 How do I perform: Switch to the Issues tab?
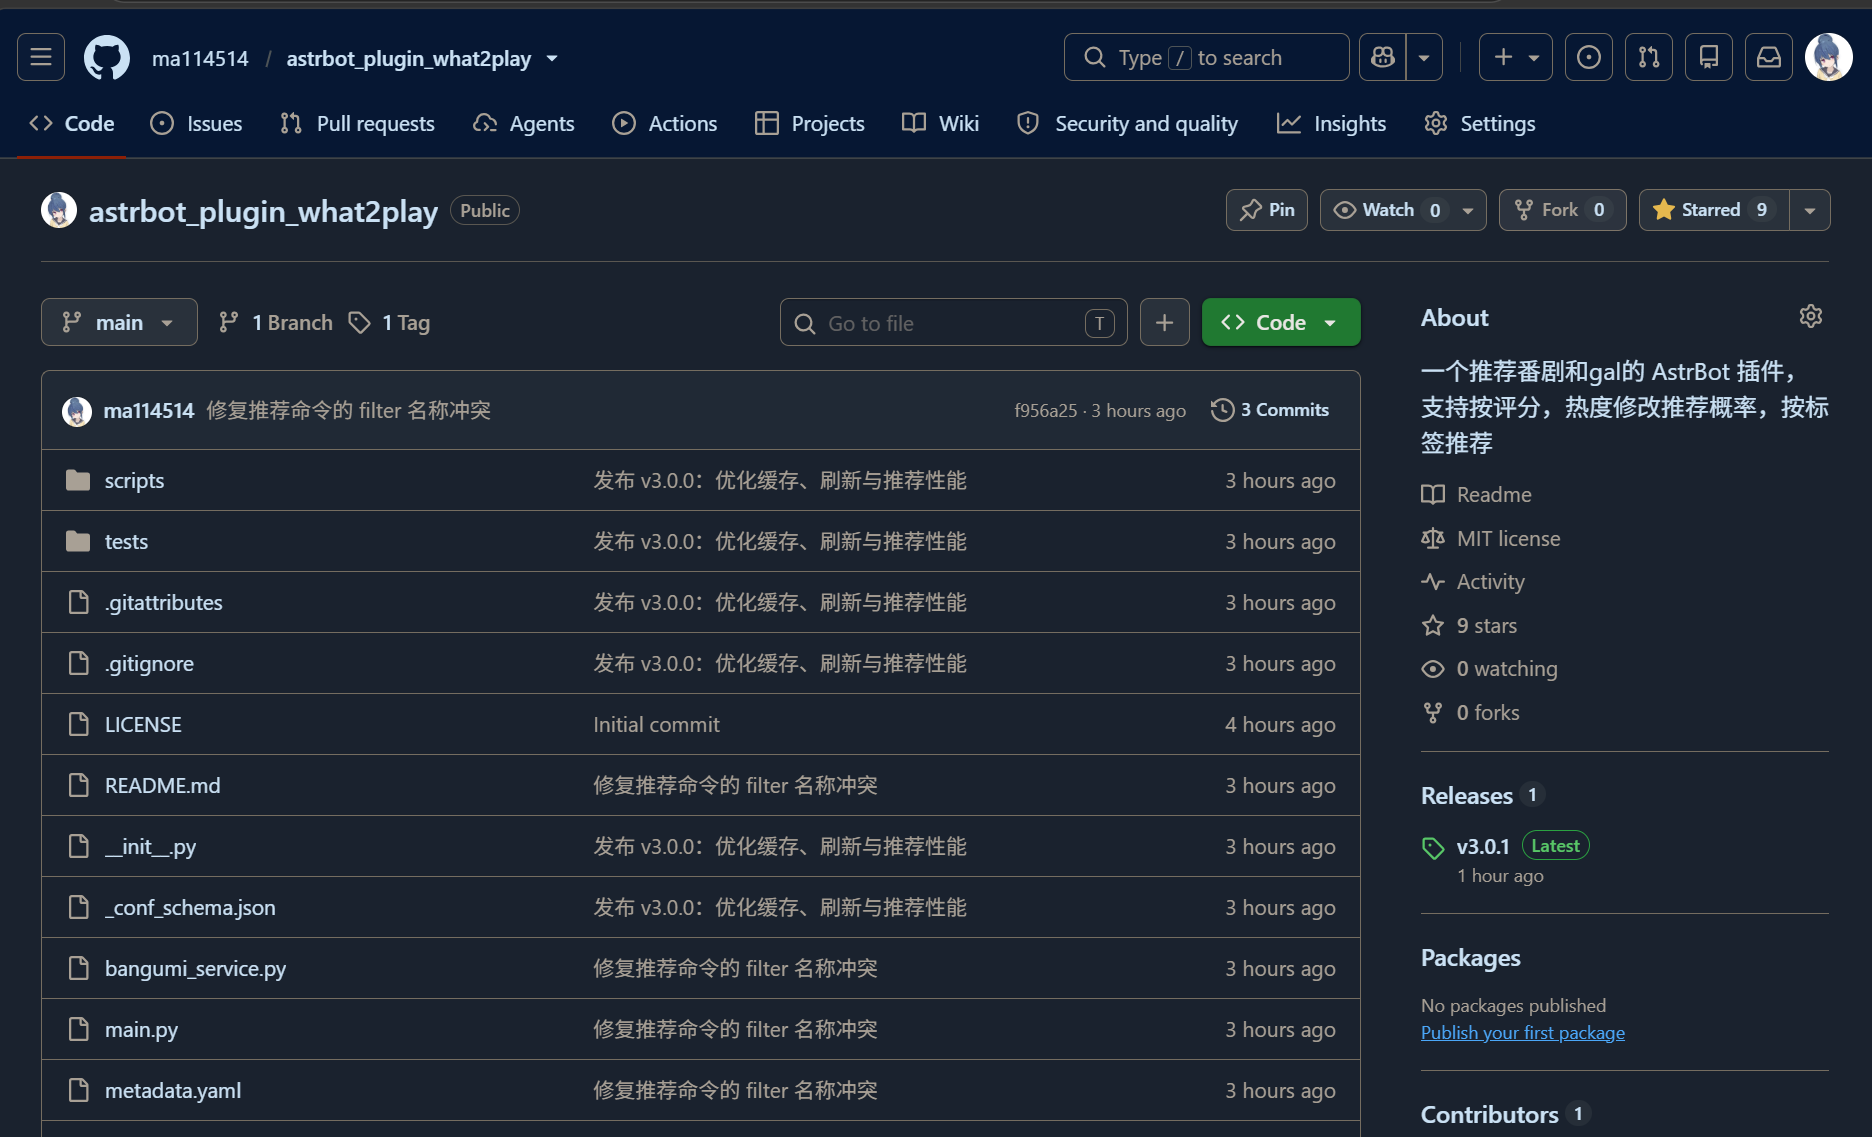(x=196, y=123)
